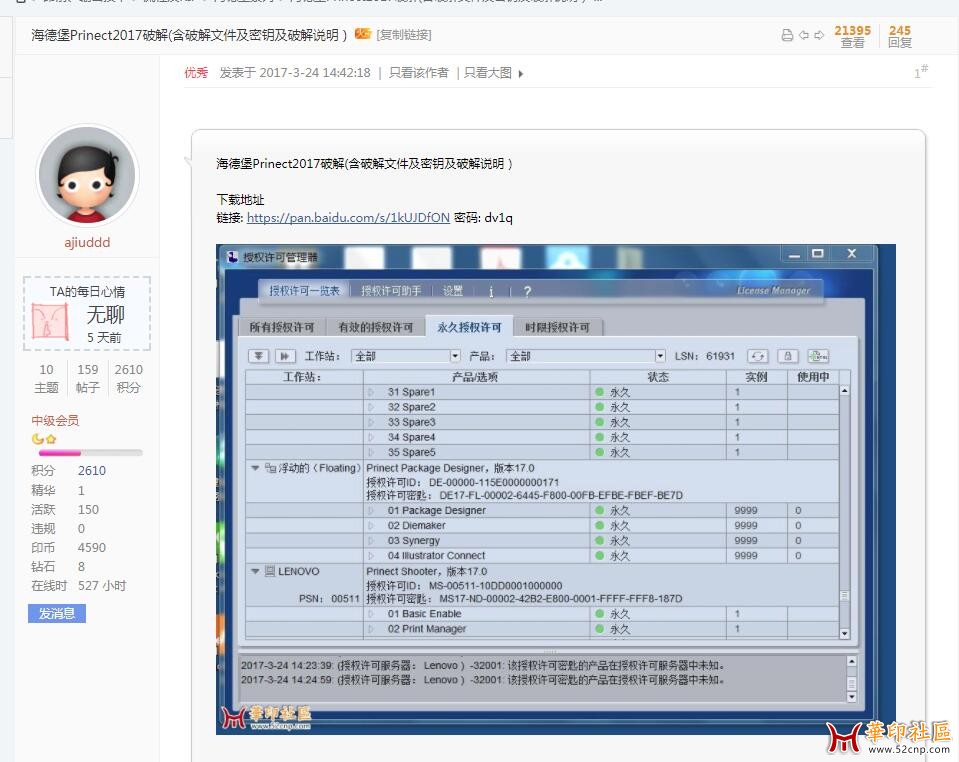Open the 产品 dropdown showing 全部
Image resolution: width=959 pixels, height=762 pixels.
pos(585,356)
